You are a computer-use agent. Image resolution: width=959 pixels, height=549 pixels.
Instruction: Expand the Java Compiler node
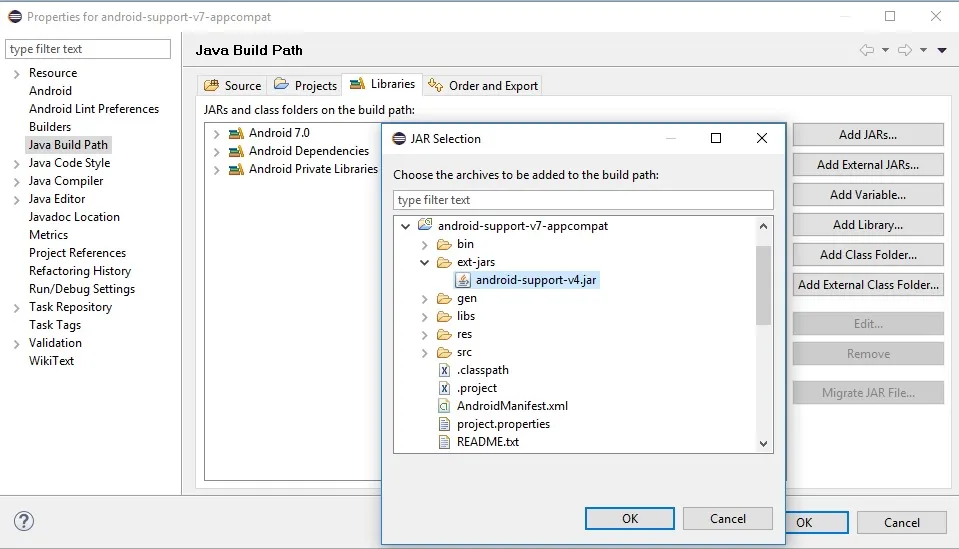(17, 182)
